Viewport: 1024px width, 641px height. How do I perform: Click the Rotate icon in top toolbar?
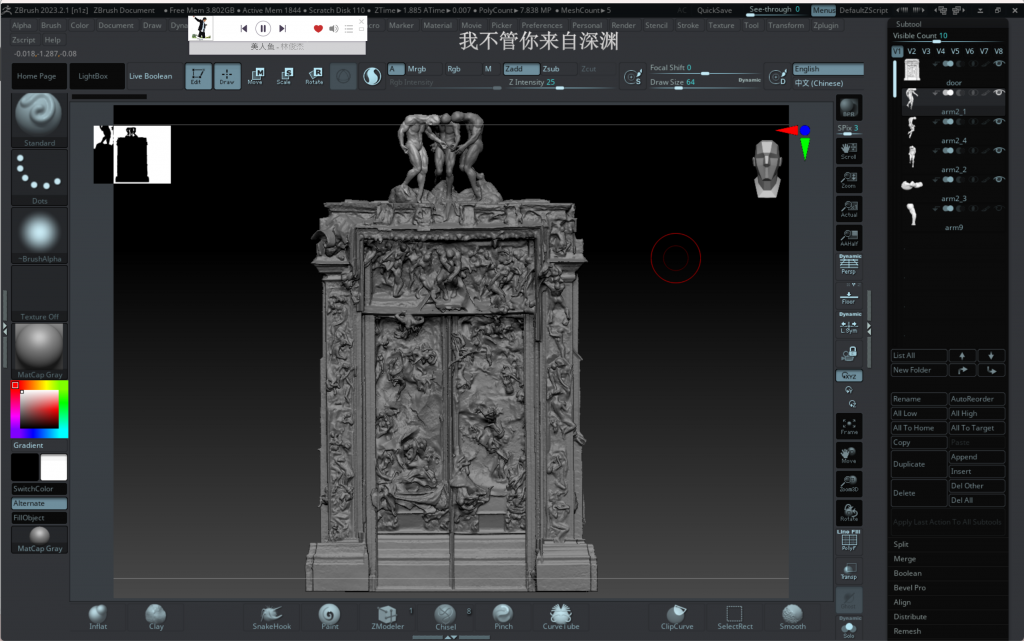[x=314, y=76]
